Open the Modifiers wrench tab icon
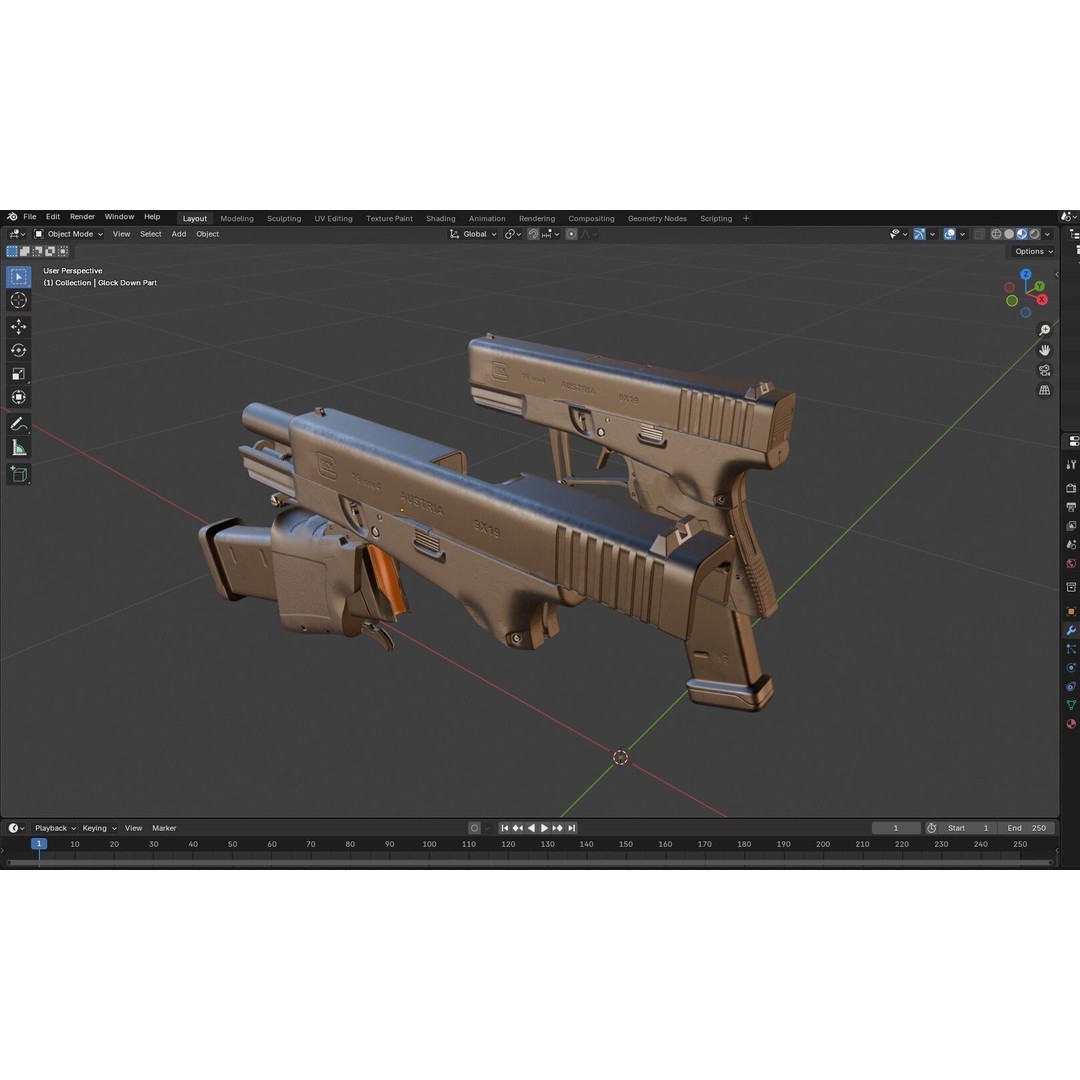The image size is (1080, 1080). click(1071, 630)
